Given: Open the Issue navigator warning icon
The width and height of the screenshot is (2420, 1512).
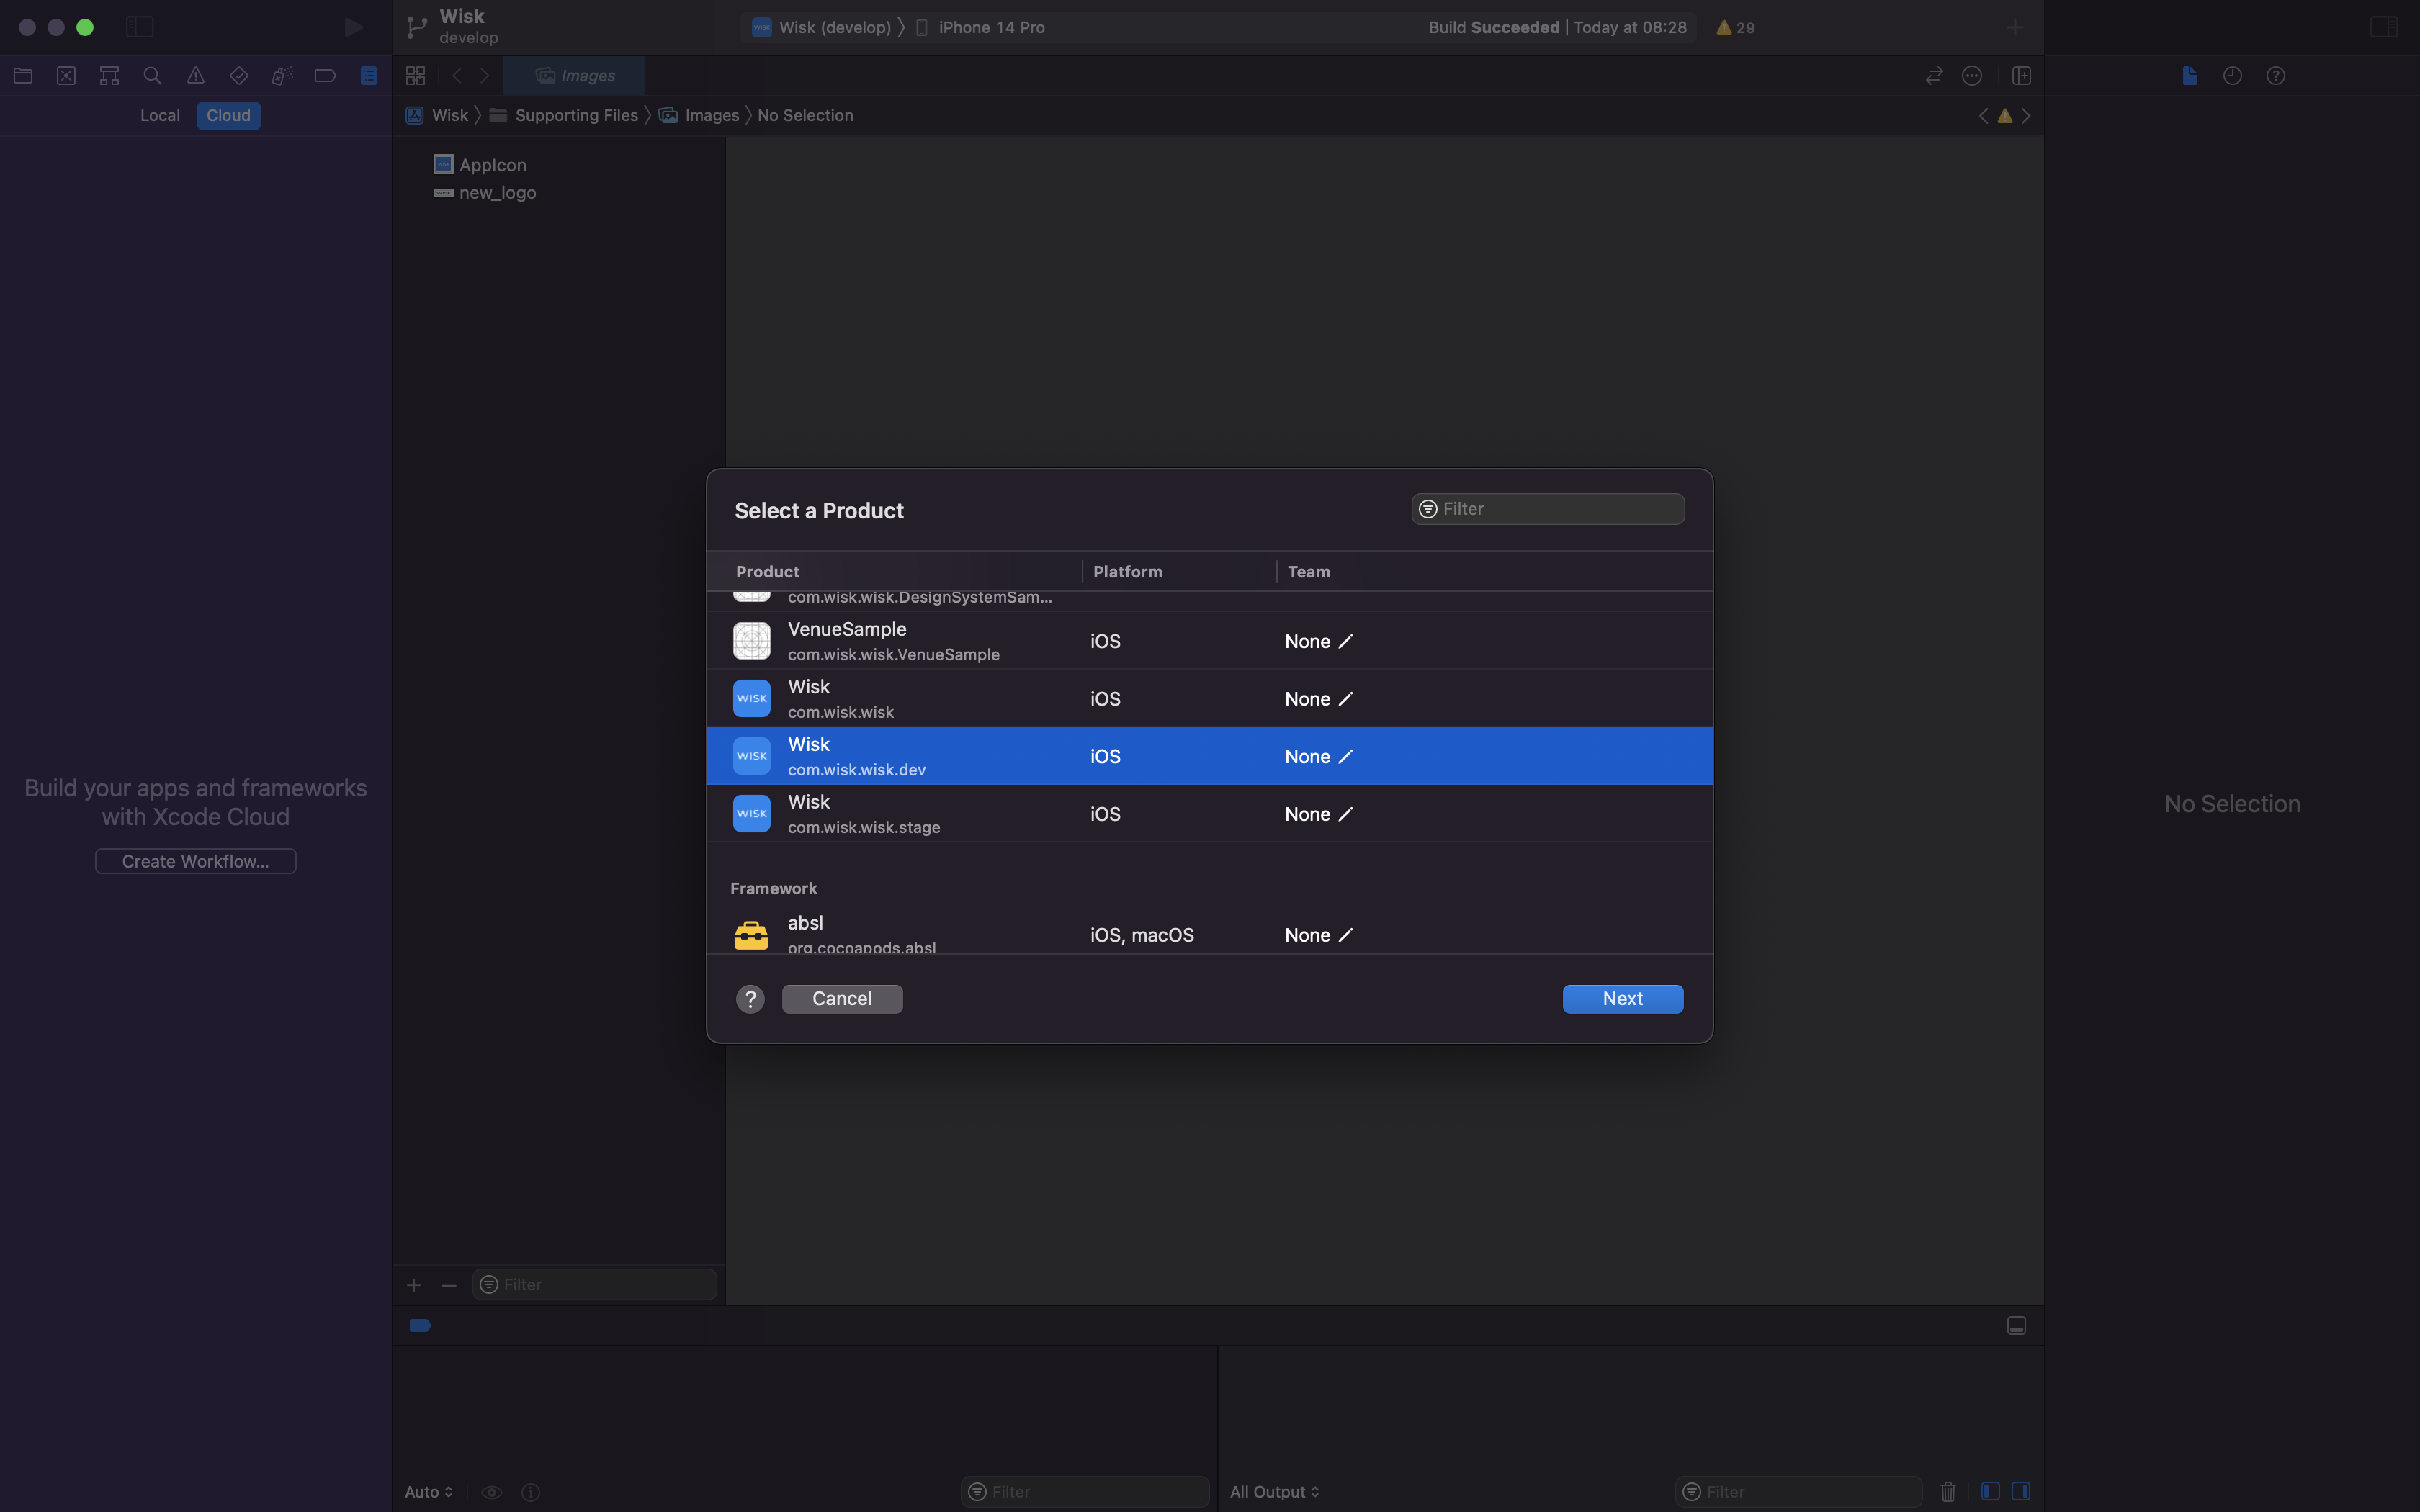Looking at the screenshot, I should tap(196, 75).
